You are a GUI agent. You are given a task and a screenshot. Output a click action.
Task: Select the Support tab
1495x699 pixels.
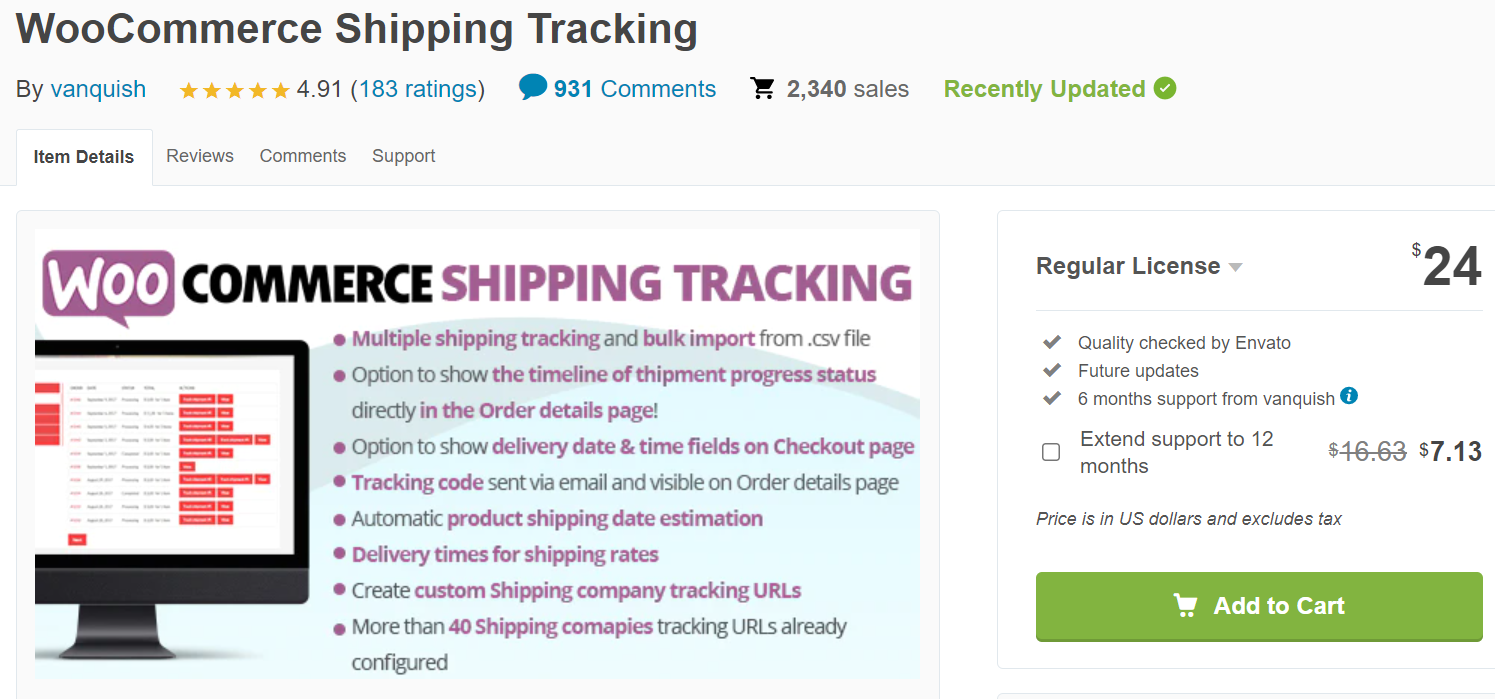404,156
